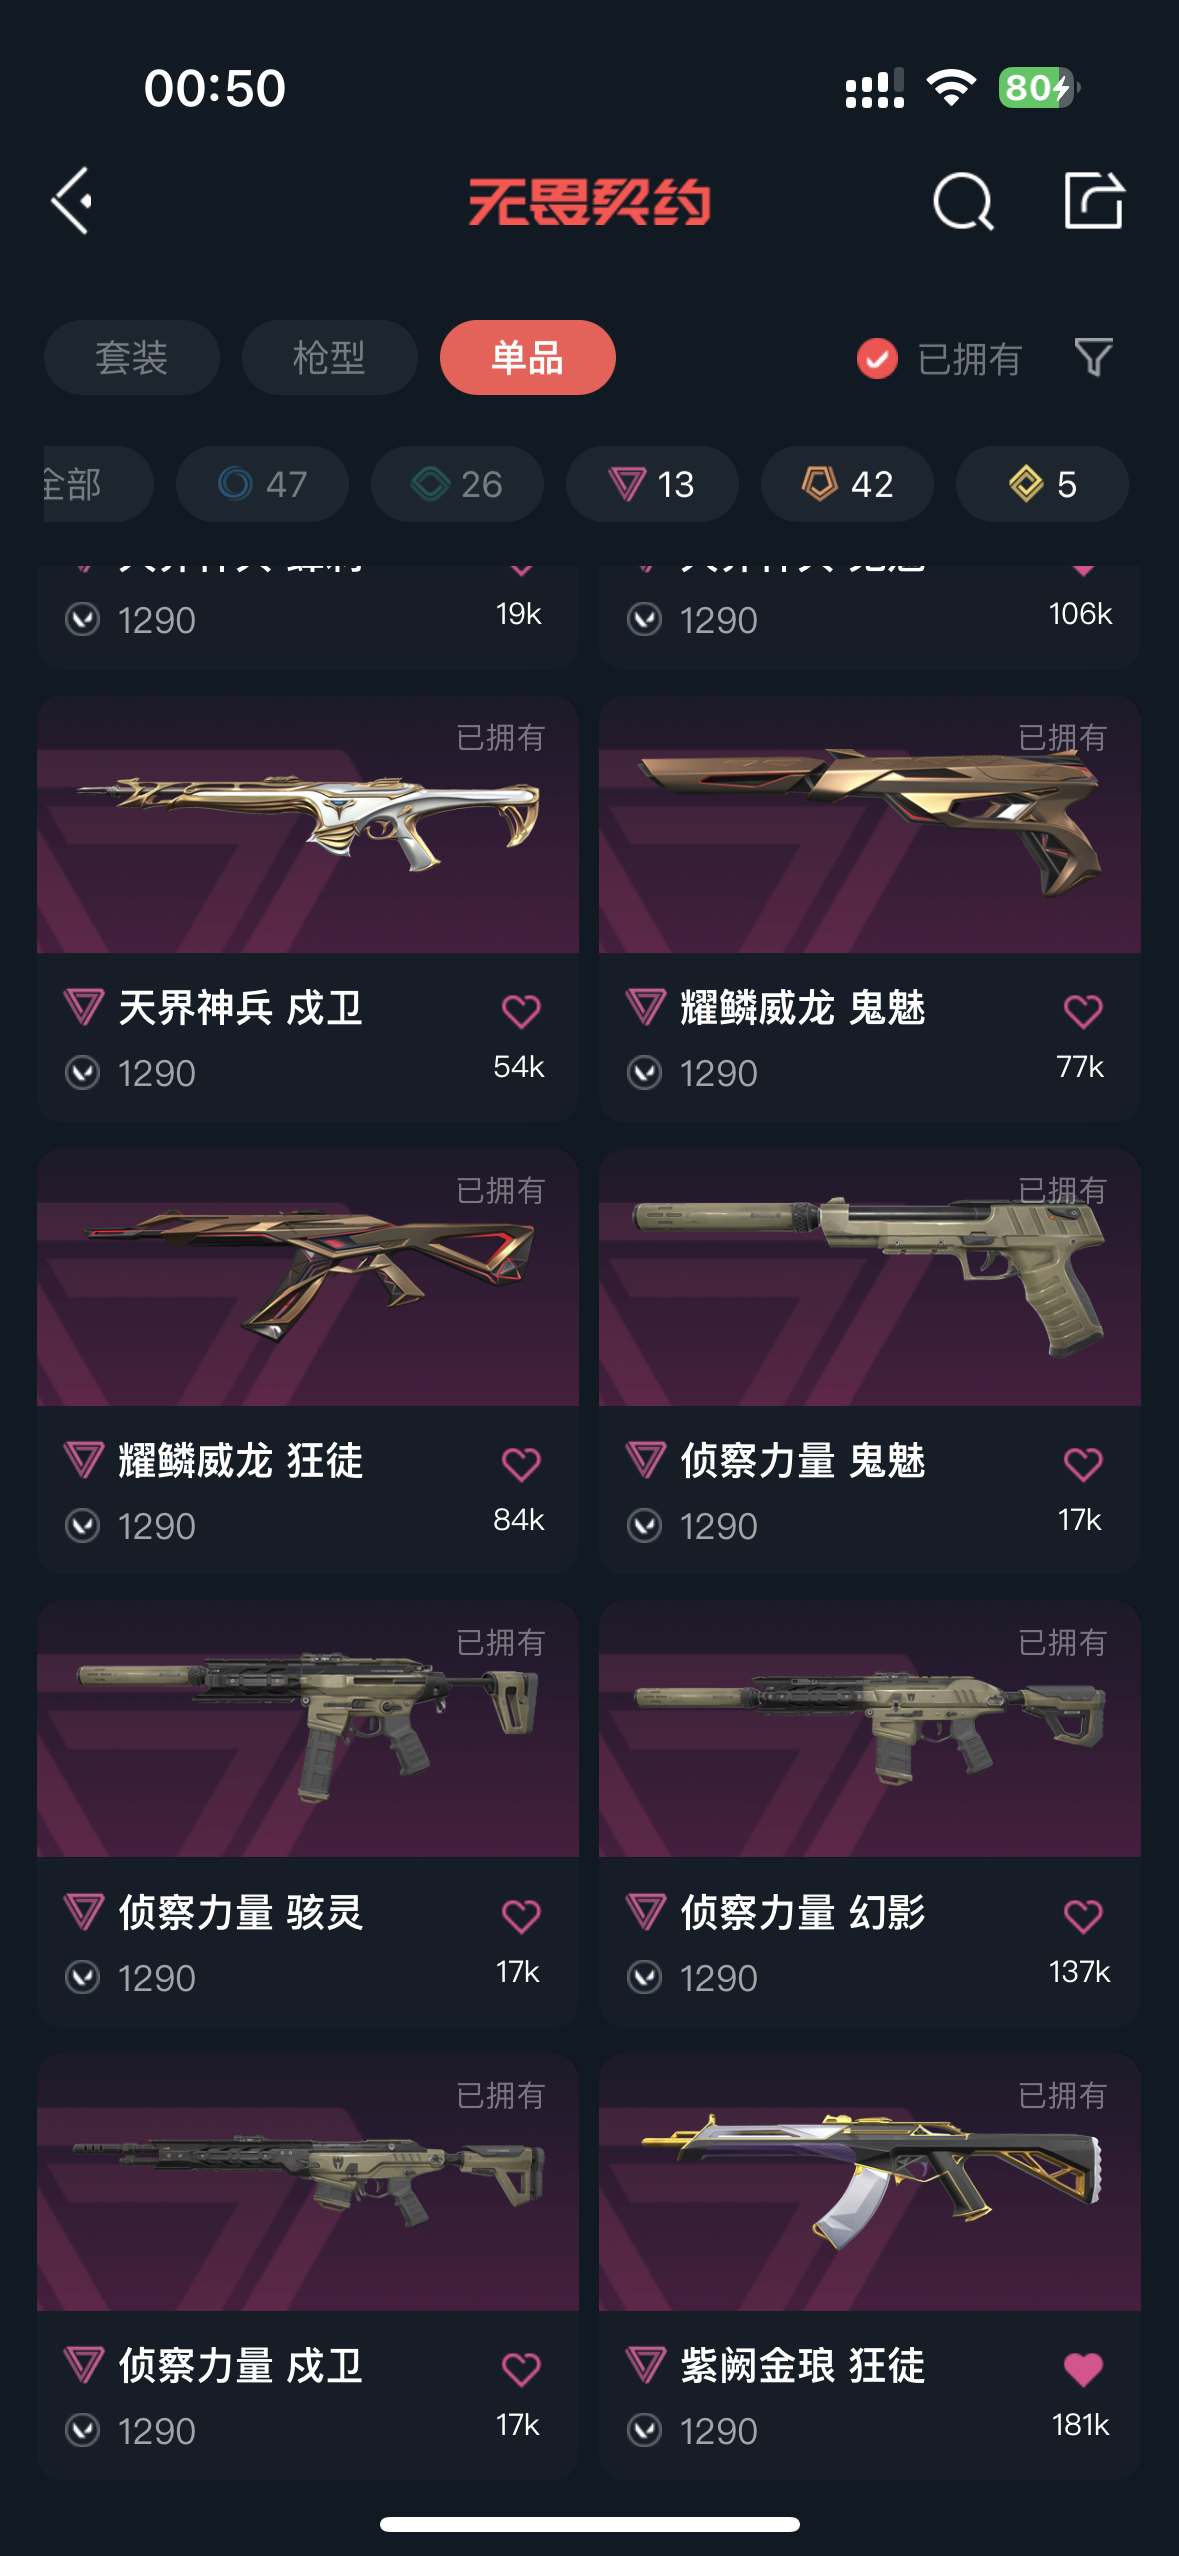Filter by blue tier showing 47

click(262, 484)
